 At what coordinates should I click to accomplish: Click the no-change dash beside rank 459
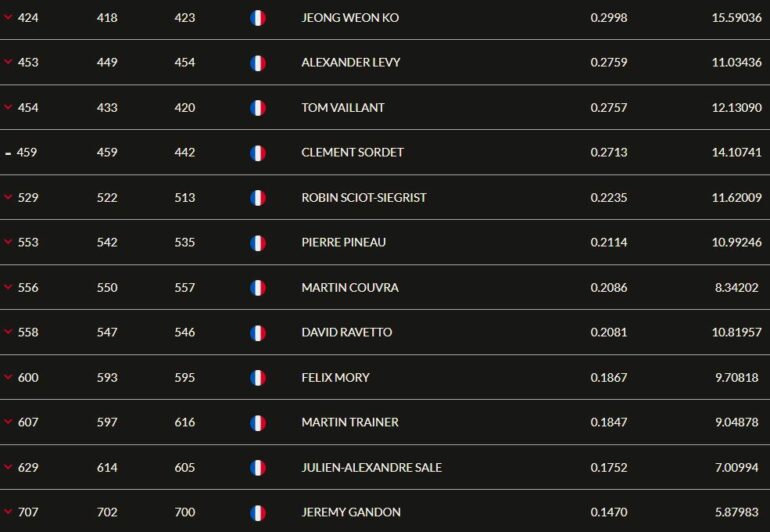click(8, 153)
